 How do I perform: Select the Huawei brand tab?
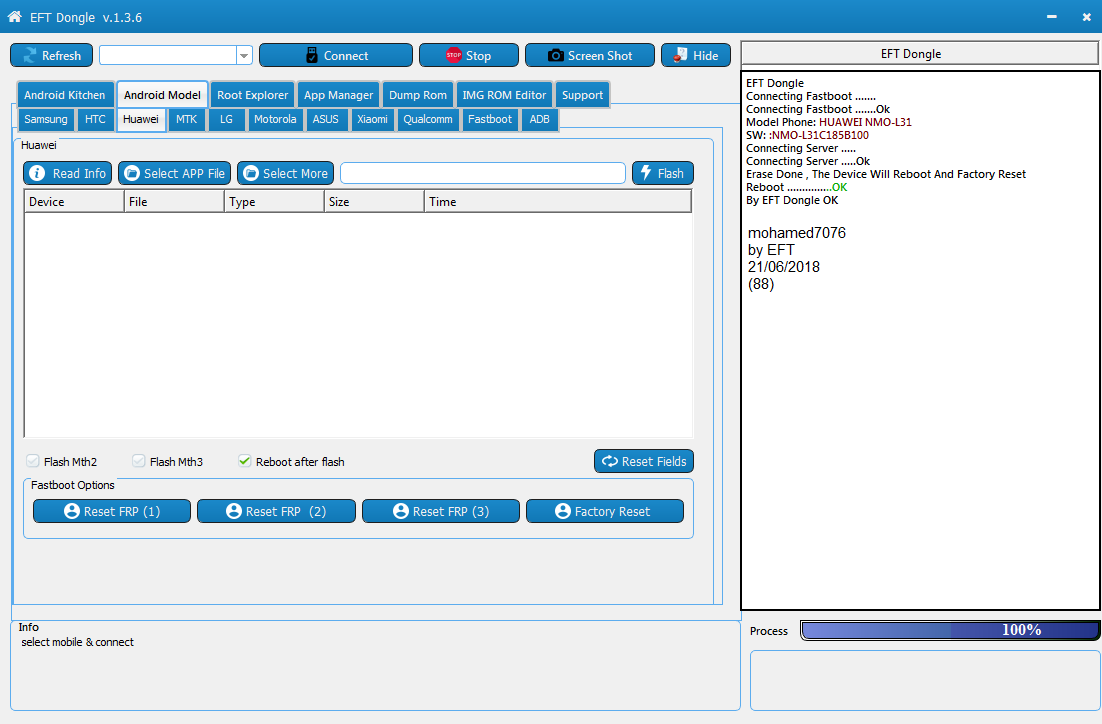click(141, 119)
